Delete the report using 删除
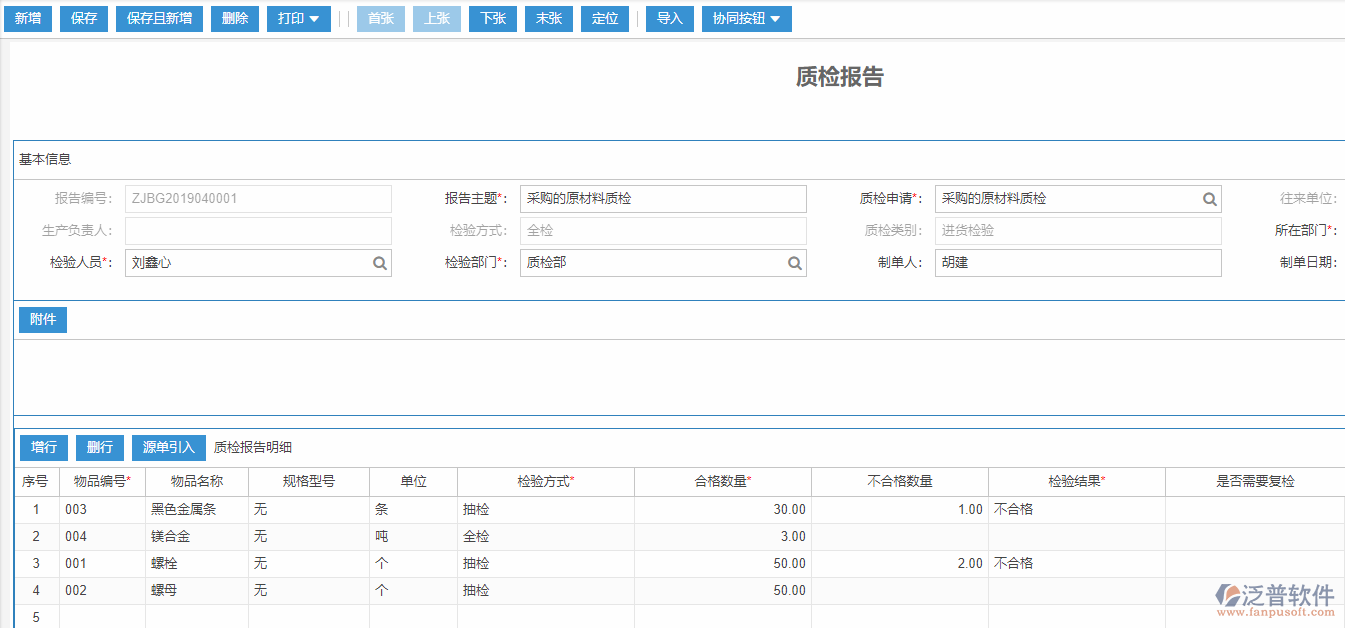1345x628 pixels. [x=234, y=18]
